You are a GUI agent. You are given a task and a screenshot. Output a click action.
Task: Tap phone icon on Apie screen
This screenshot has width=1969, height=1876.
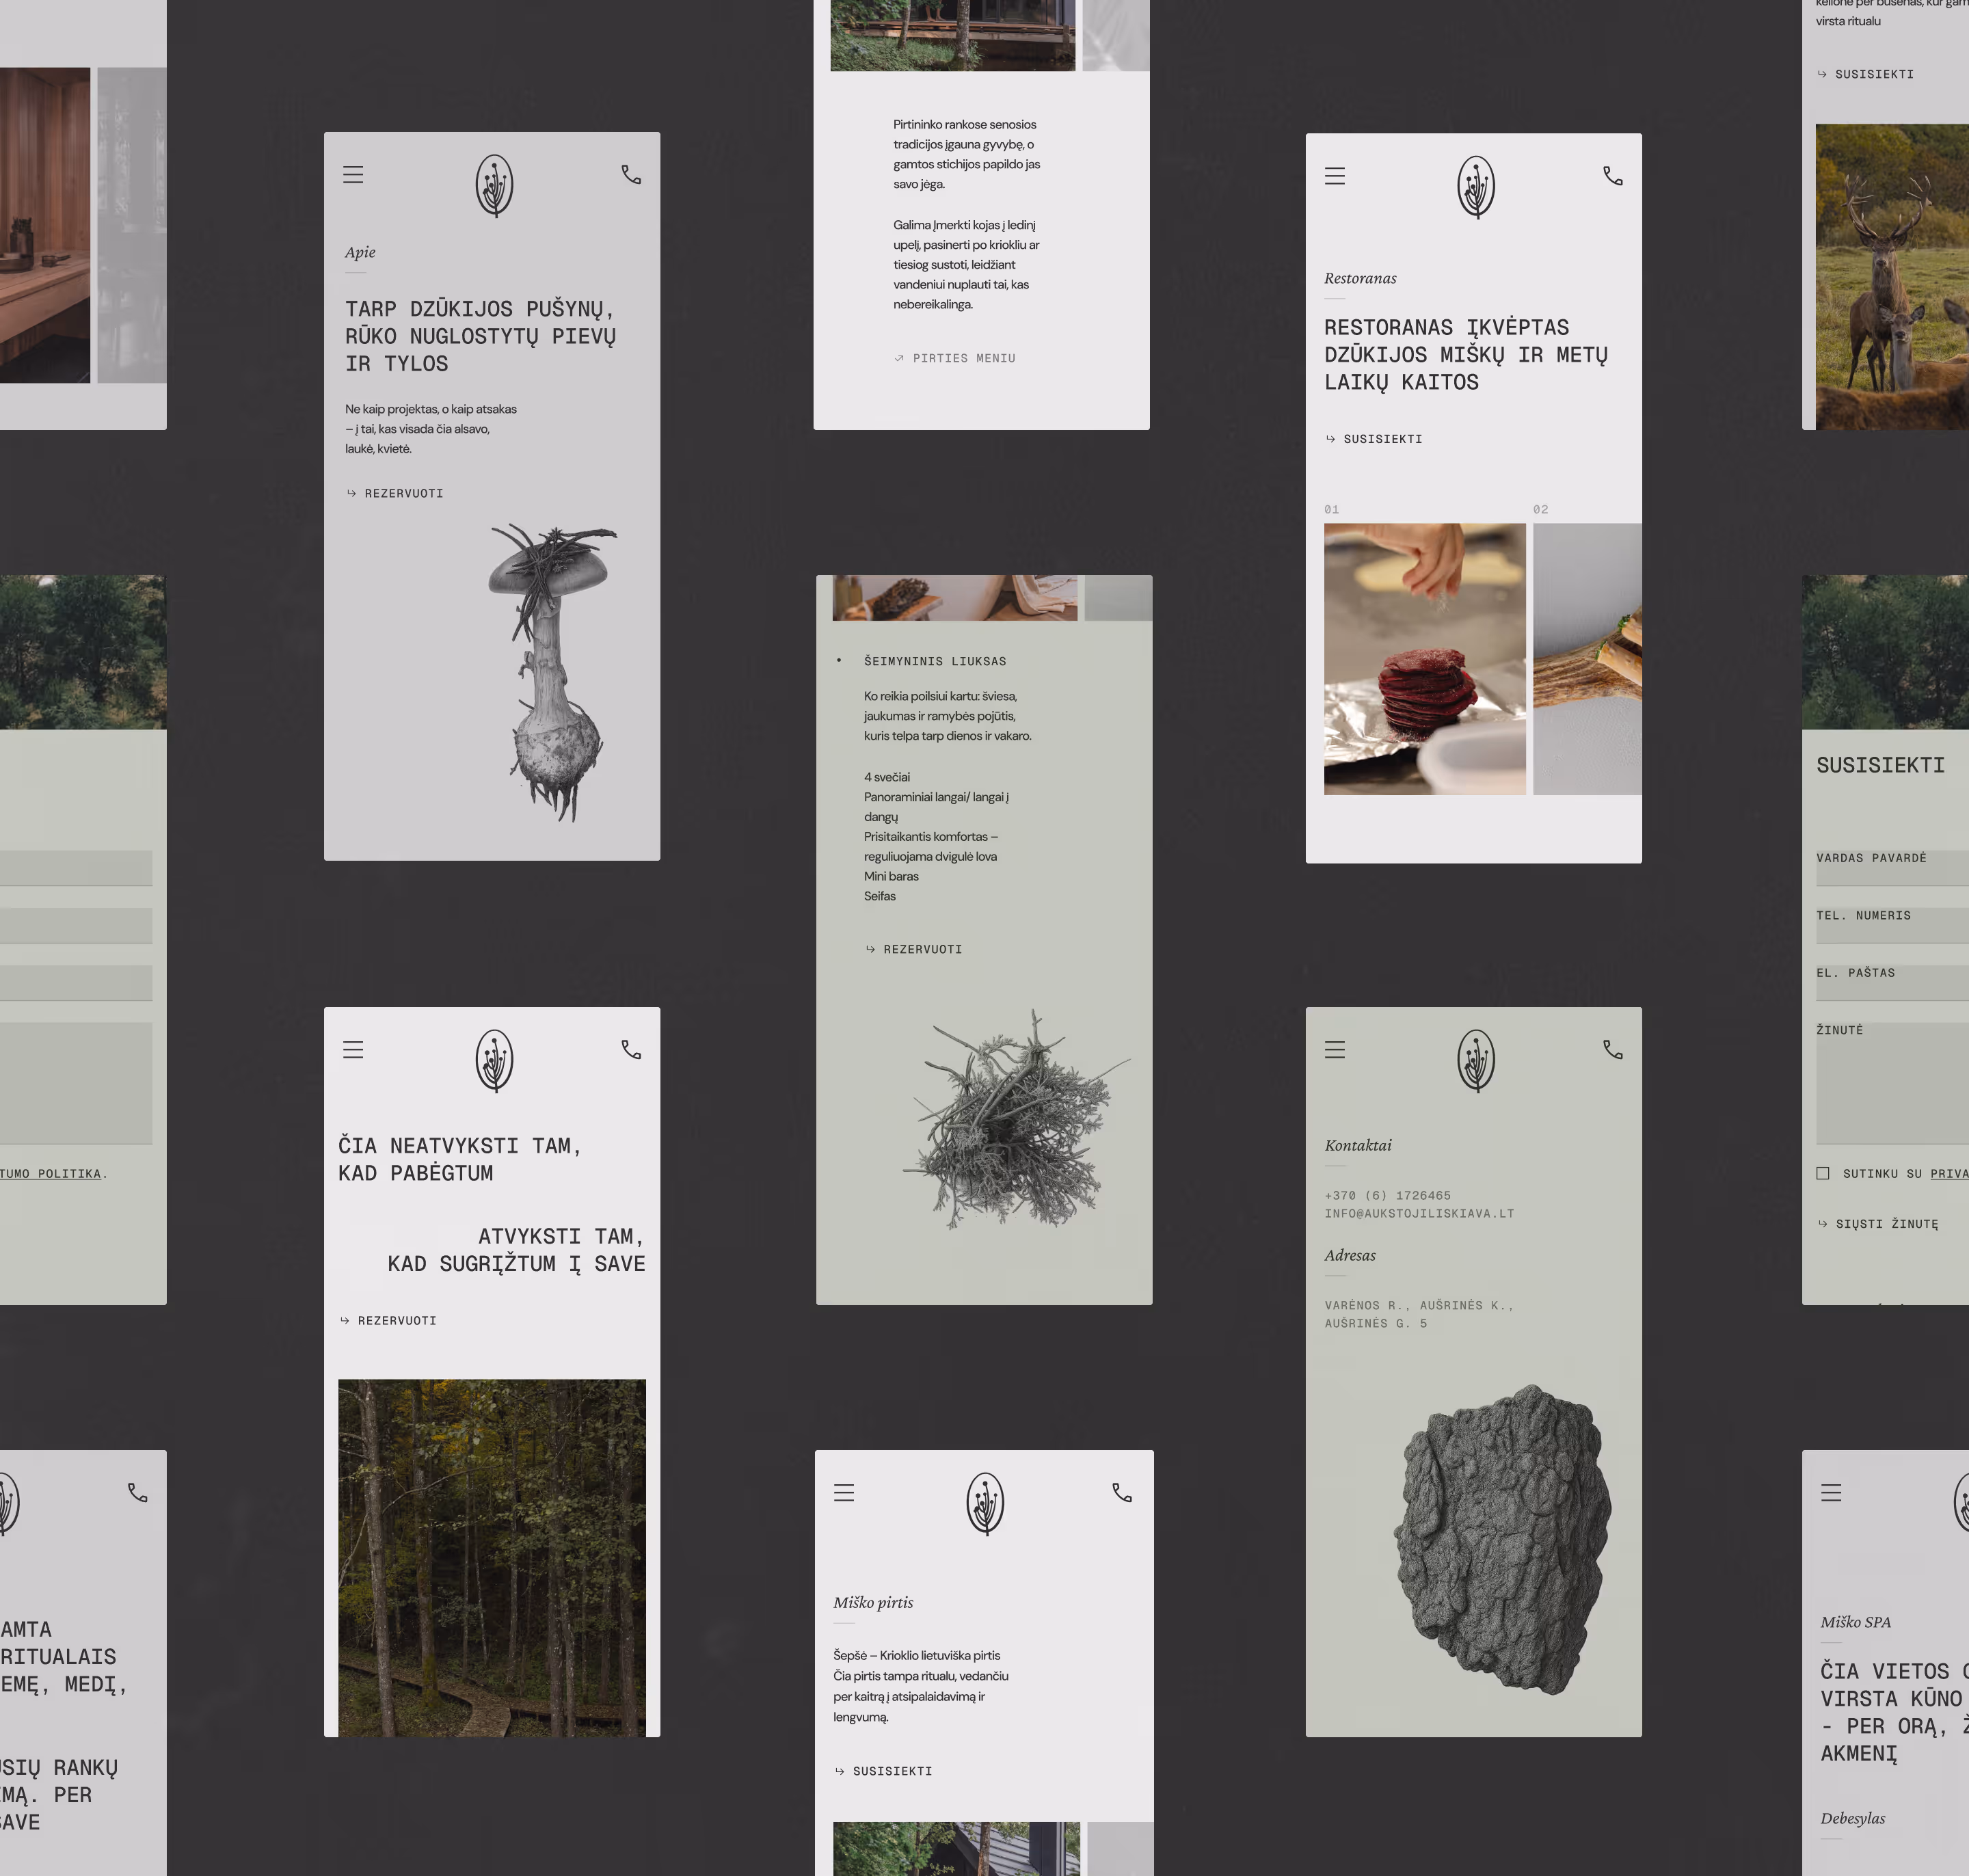tap(631, 175)
